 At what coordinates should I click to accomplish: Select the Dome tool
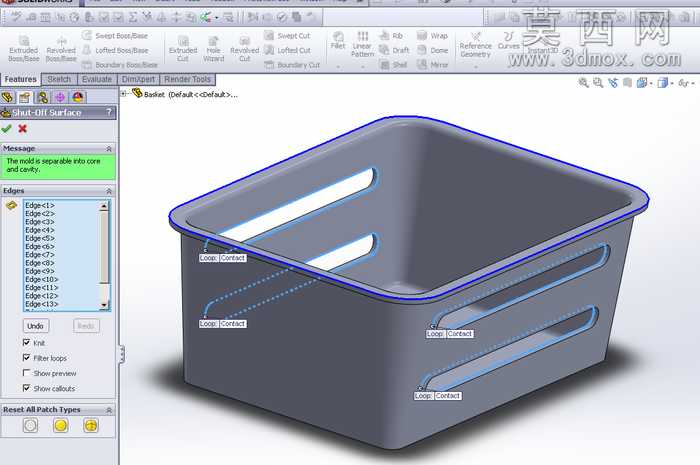pyautogui.click(x=432, y=50)
